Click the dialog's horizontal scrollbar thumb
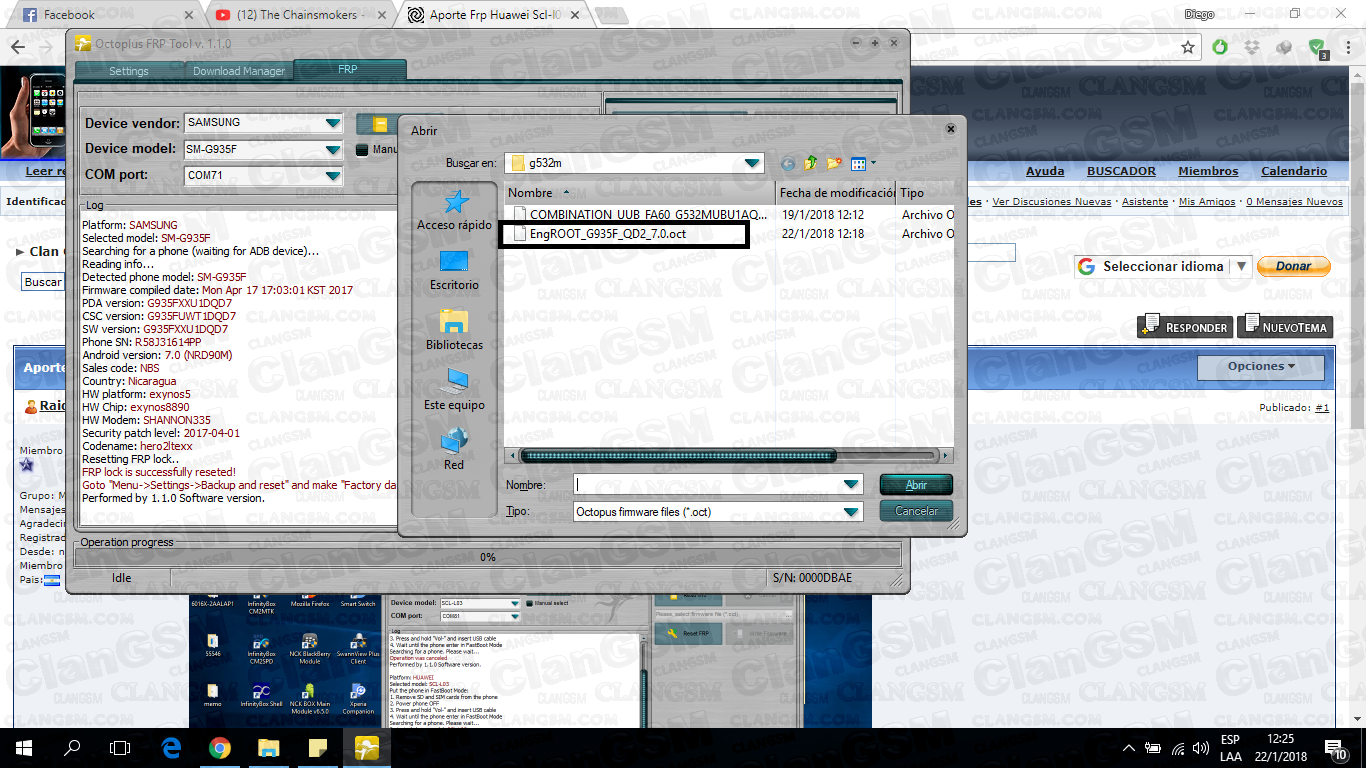Screen dimensions: 1366x768 (x=678, y=456)
